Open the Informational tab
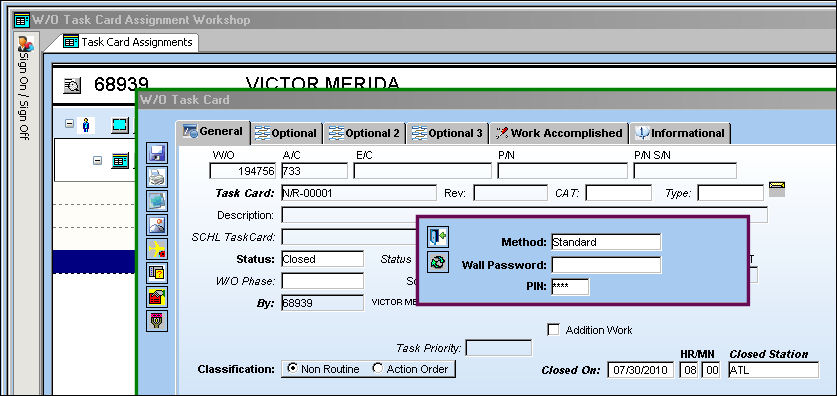Image resolution: width=837 pixels, height=396 pixels. pos(680,133)
